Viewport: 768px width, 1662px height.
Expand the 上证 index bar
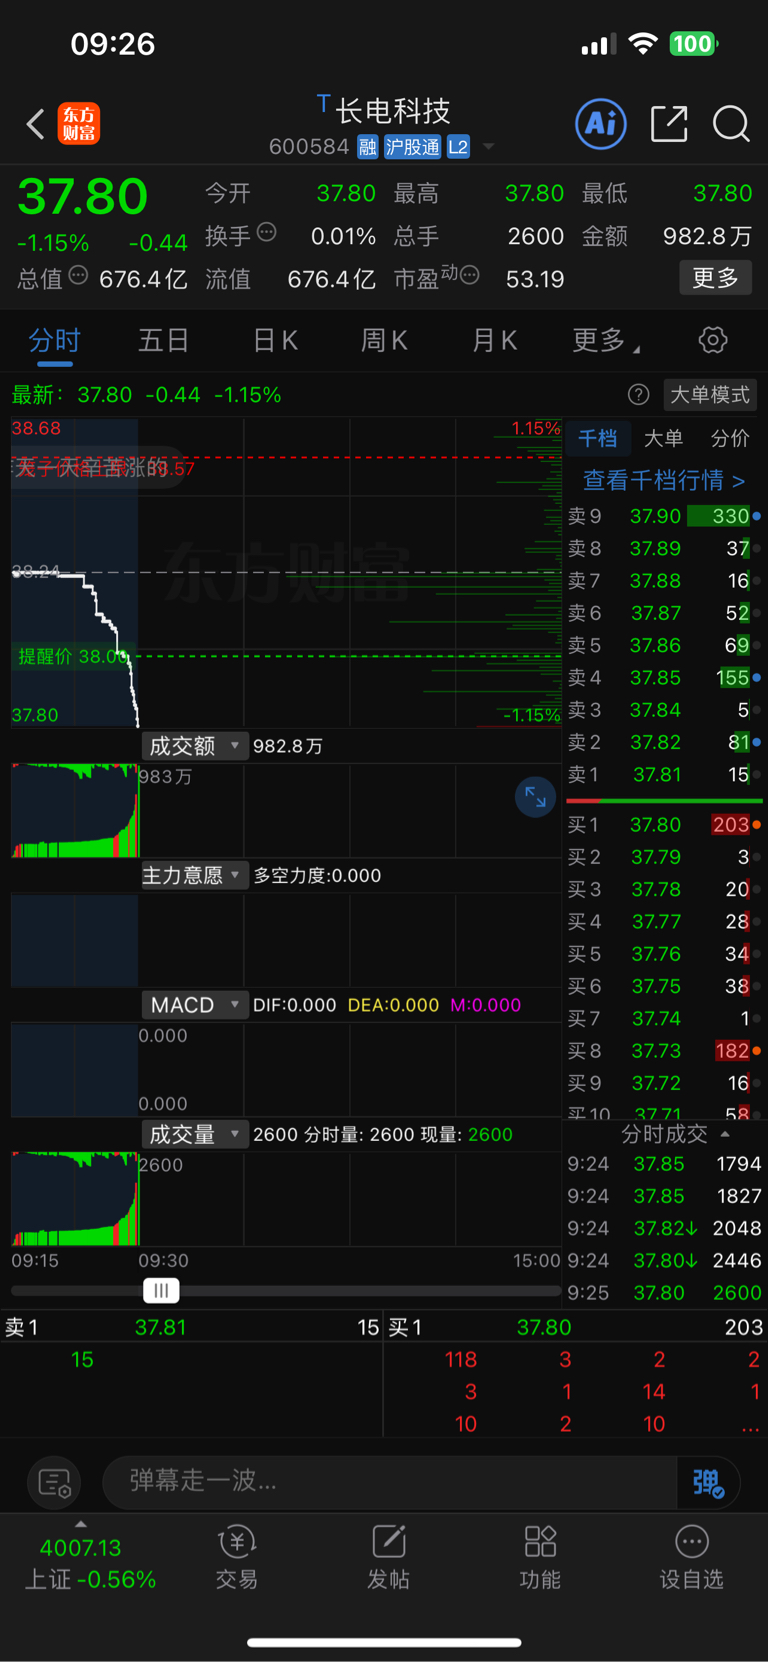[x=81, y=1524]
